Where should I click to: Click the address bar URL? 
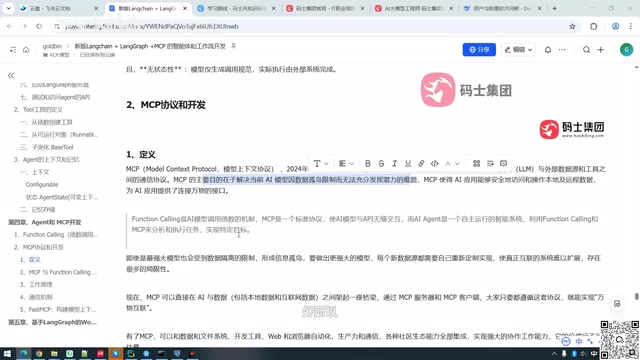pos(151,26)
